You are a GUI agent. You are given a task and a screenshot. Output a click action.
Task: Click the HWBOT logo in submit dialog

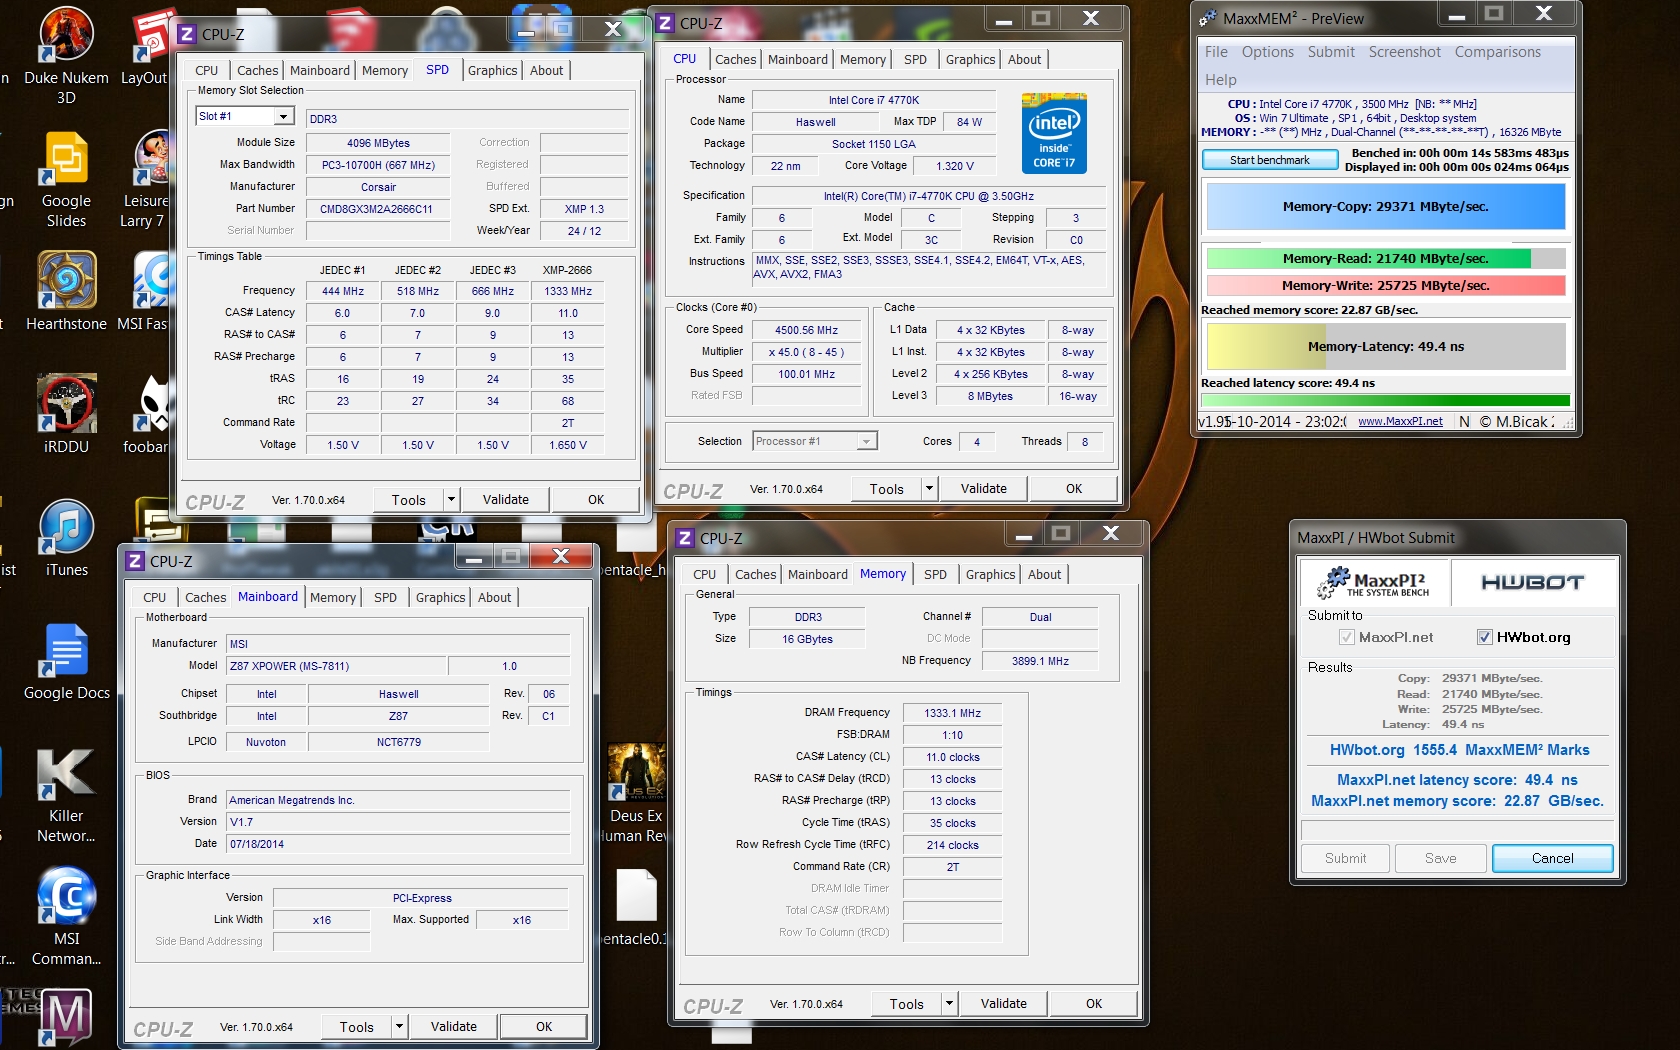pos(1532,582)
